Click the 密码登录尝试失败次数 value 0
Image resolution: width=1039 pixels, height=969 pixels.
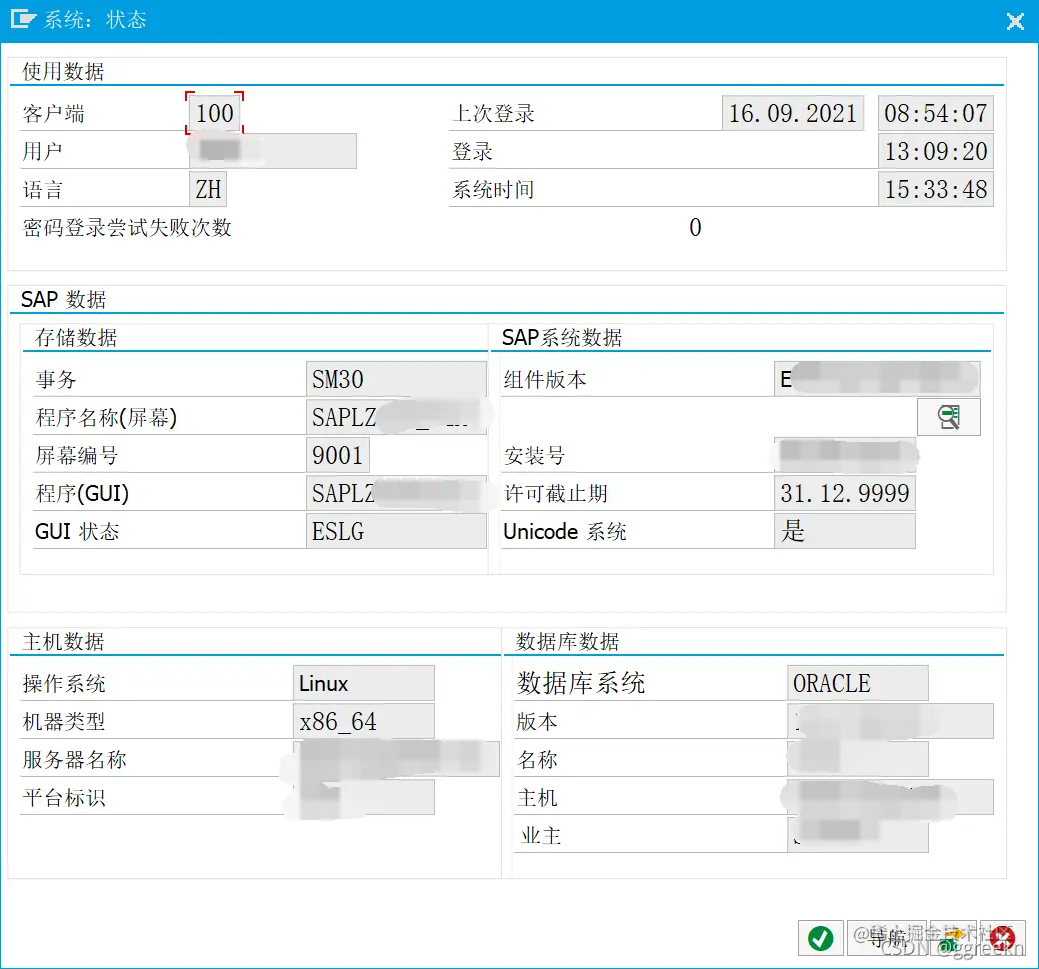click(x=695, y=228)
